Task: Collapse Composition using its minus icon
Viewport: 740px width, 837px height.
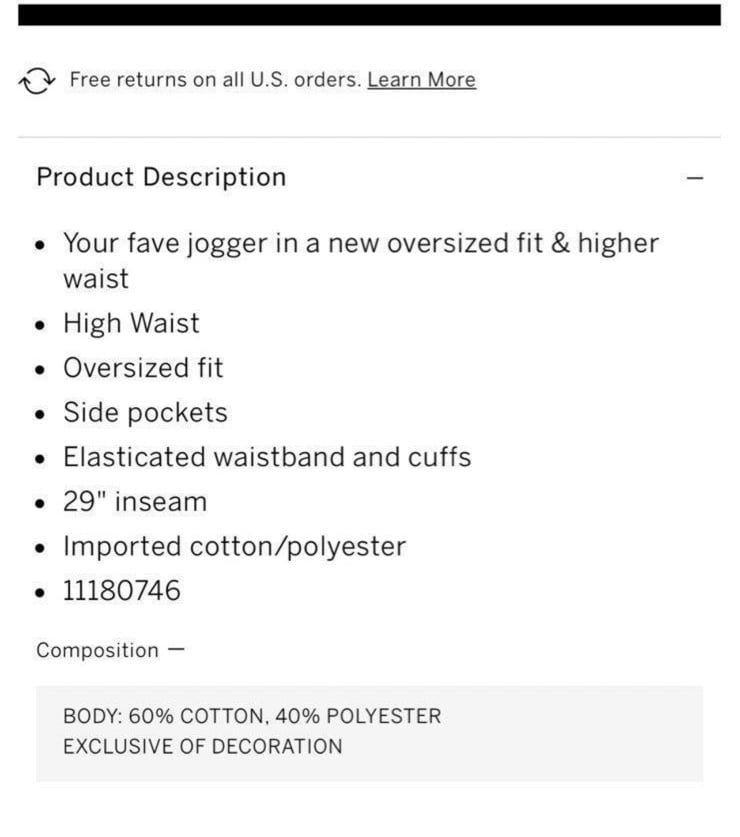Action: (x=176, y=649)
